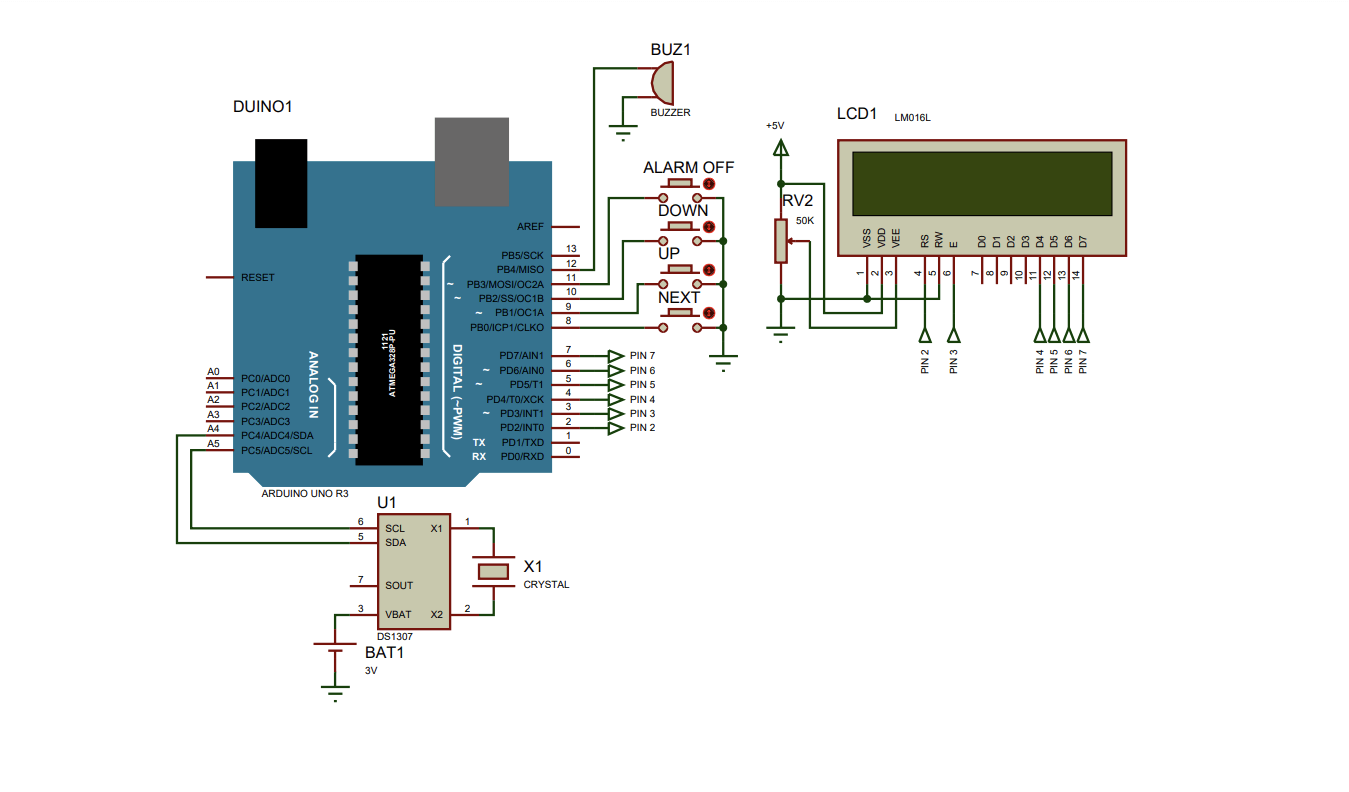Click the BUZ1 reference label

pyautogui.click(x=671, y=49)
